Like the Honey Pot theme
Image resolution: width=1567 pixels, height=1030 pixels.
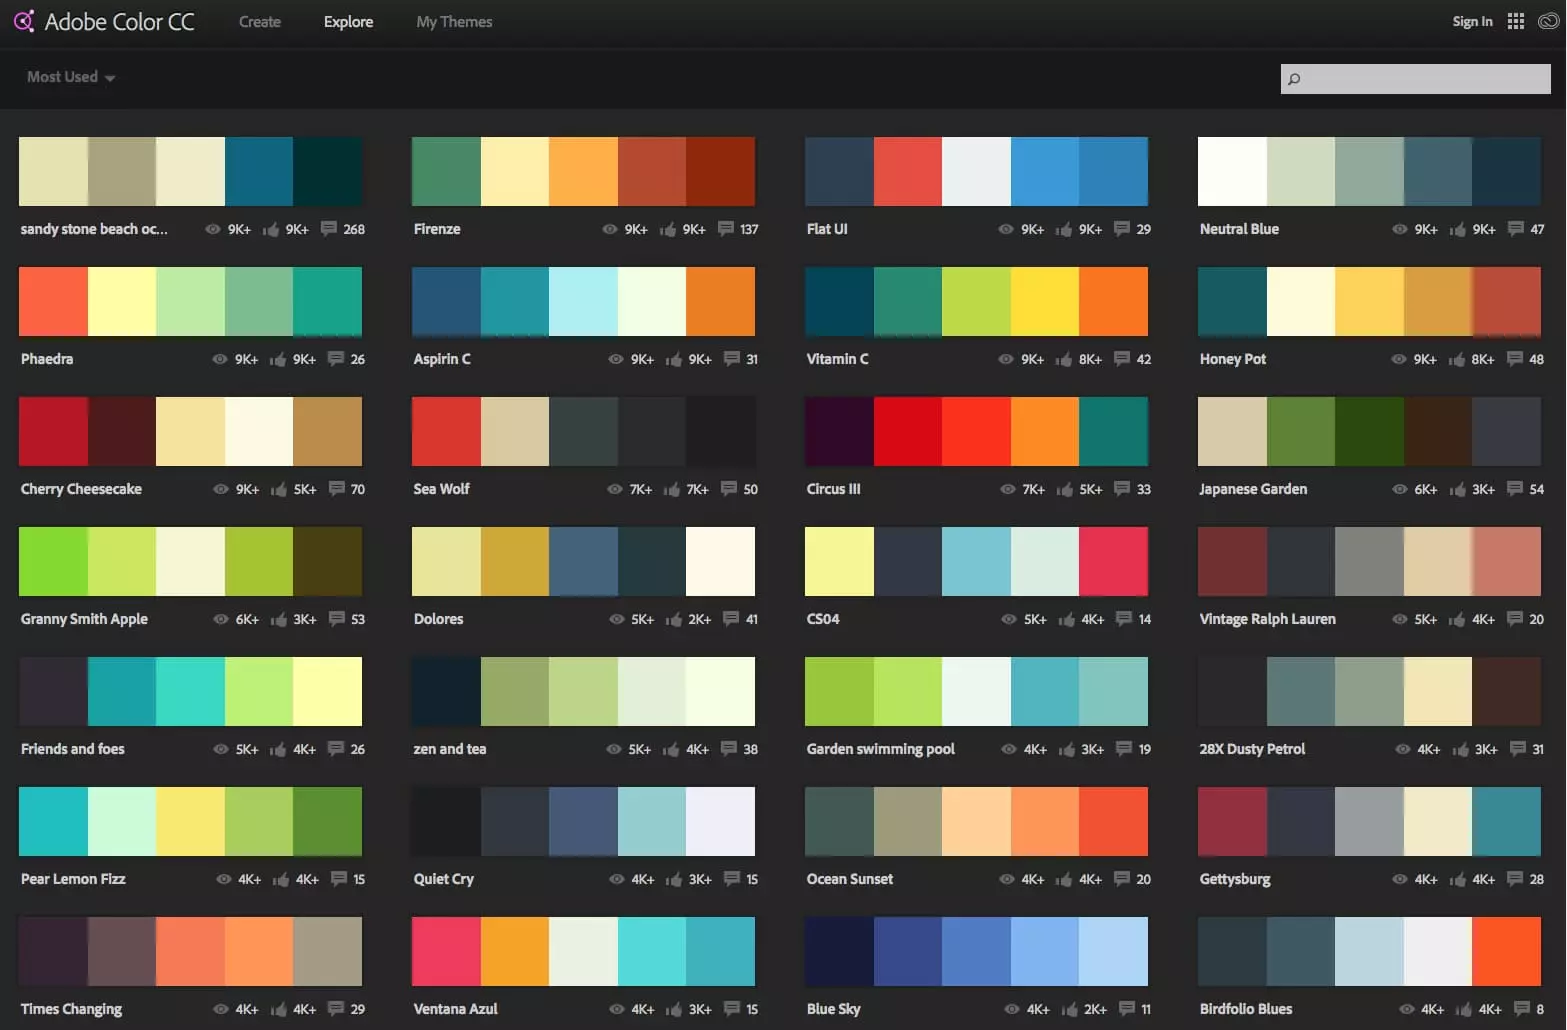click(1458, 360)
